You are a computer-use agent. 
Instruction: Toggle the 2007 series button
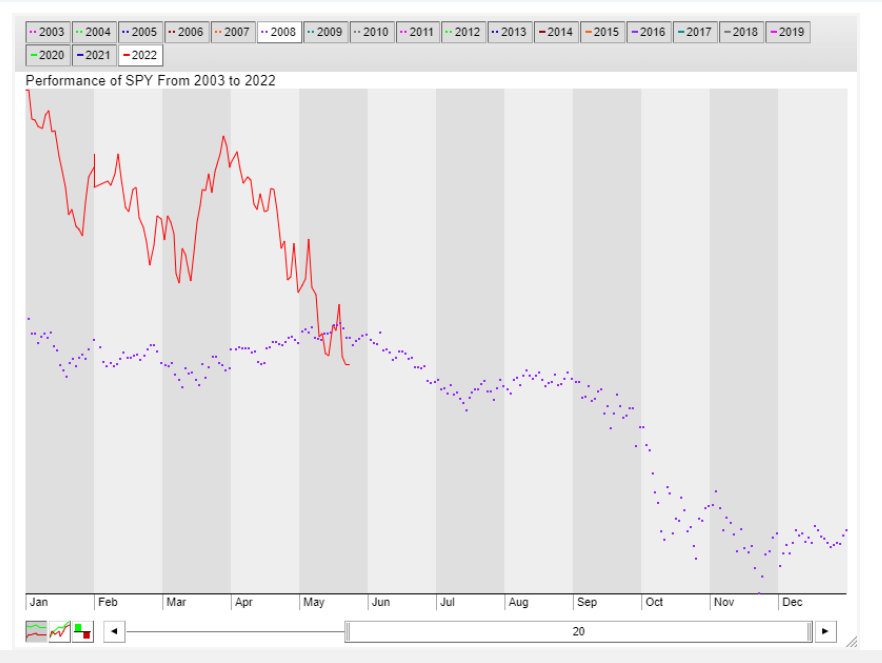click(233, 32)
